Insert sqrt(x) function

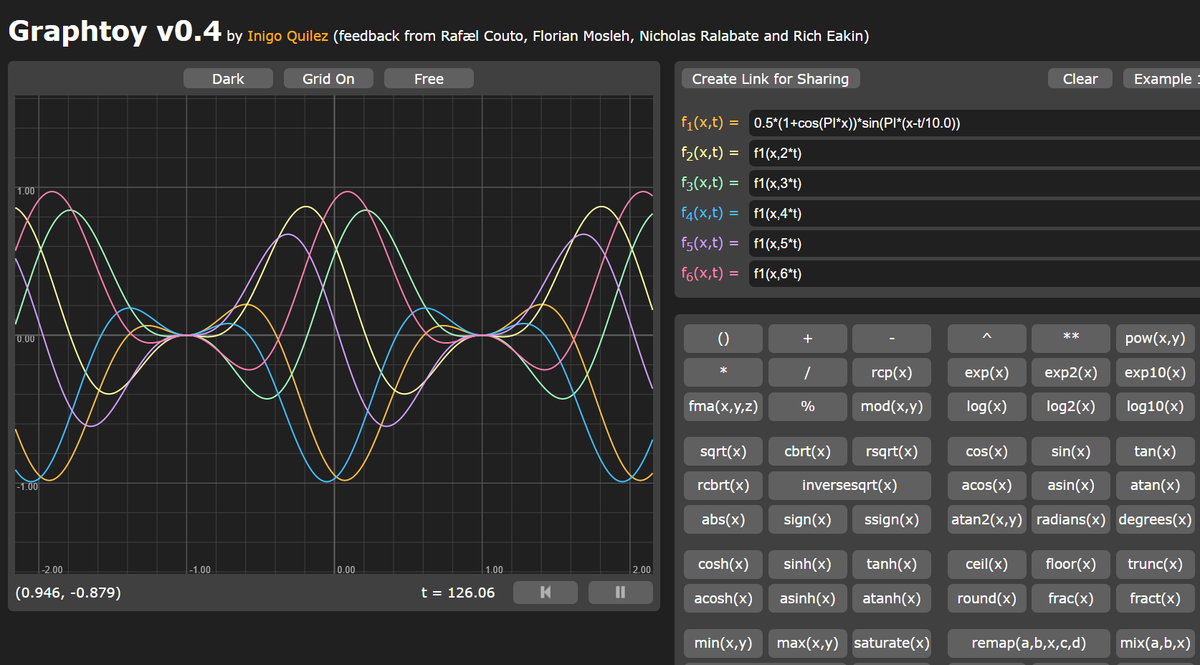click(723, 451)
